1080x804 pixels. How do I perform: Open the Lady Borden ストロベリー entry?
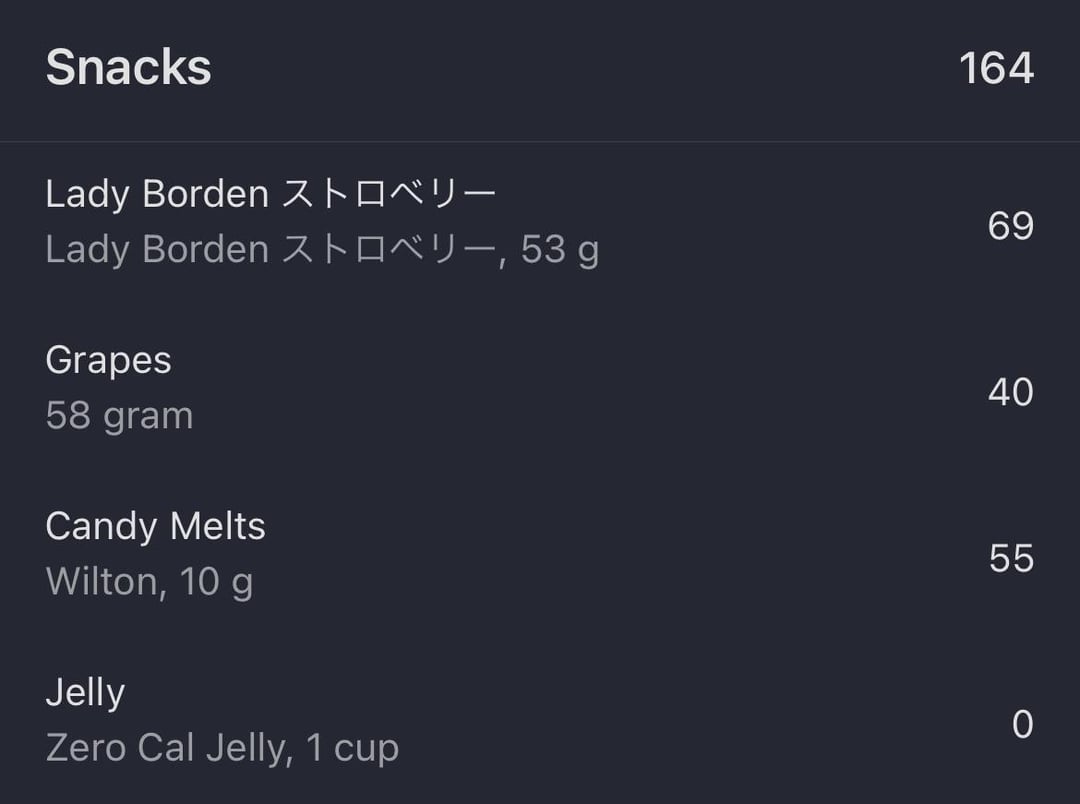coord(540,225)
